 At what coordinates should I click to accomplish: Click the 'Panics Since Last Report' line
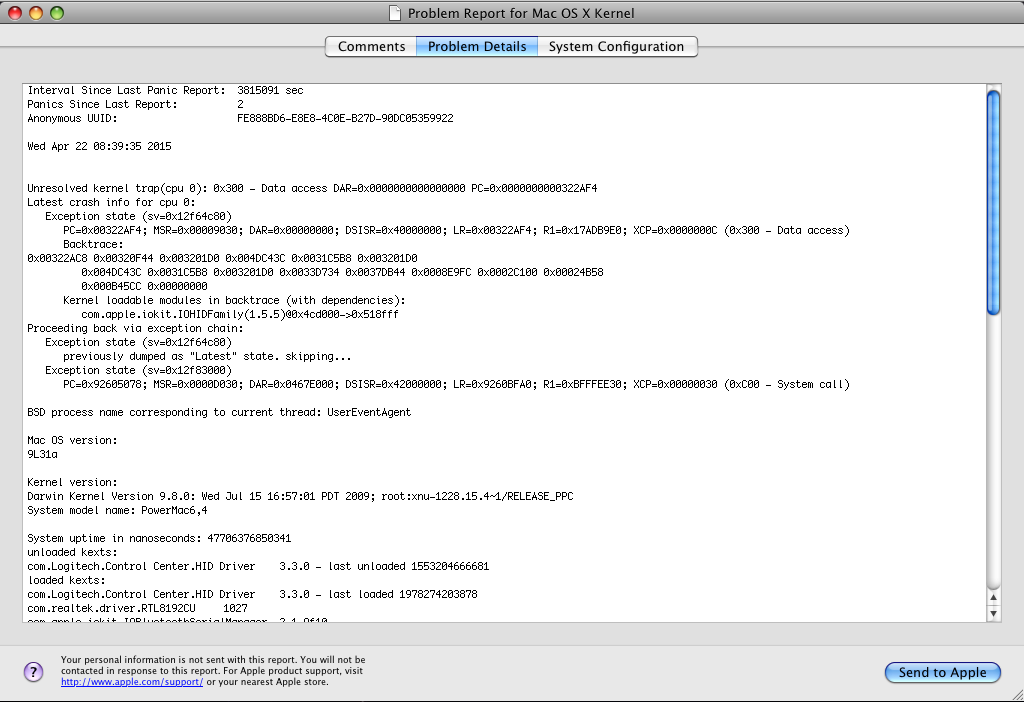[x=135, y=104]
